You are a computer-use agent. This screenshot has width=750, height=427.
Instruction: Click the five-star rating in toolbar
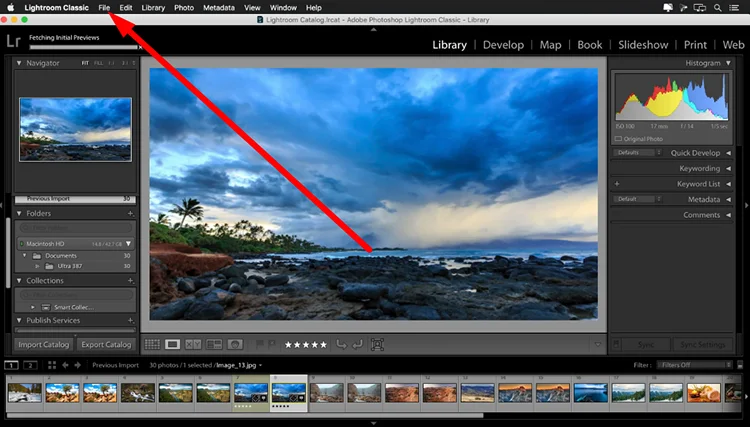coord(306,344)
